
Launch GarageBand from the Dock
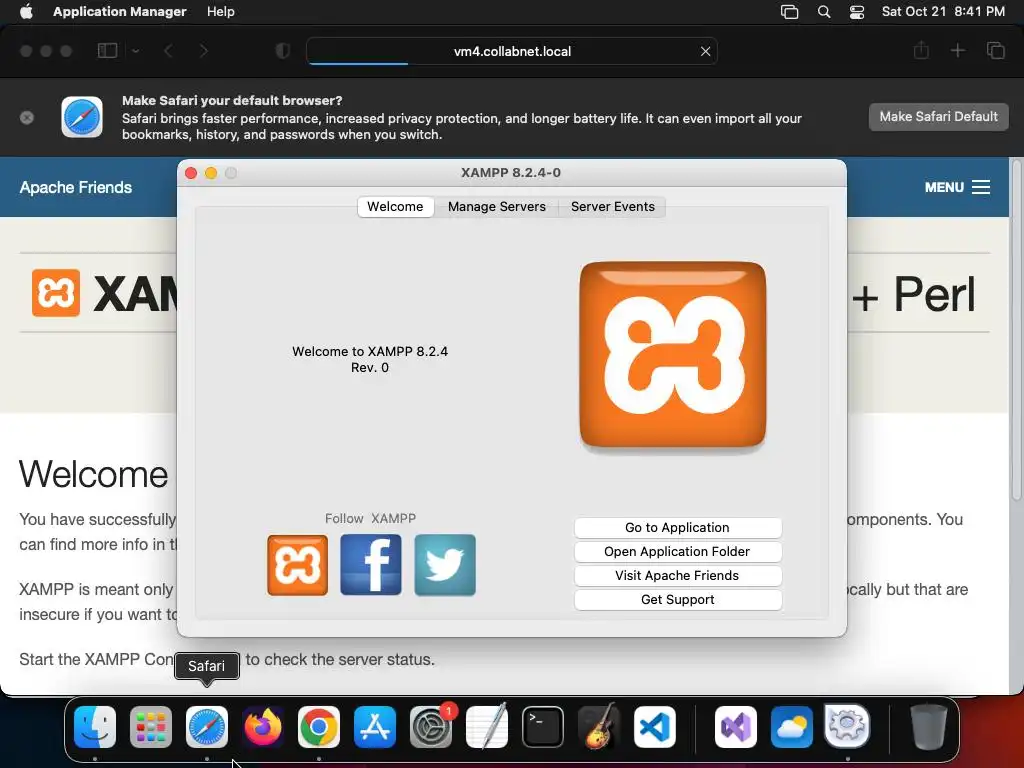point(599,727)
